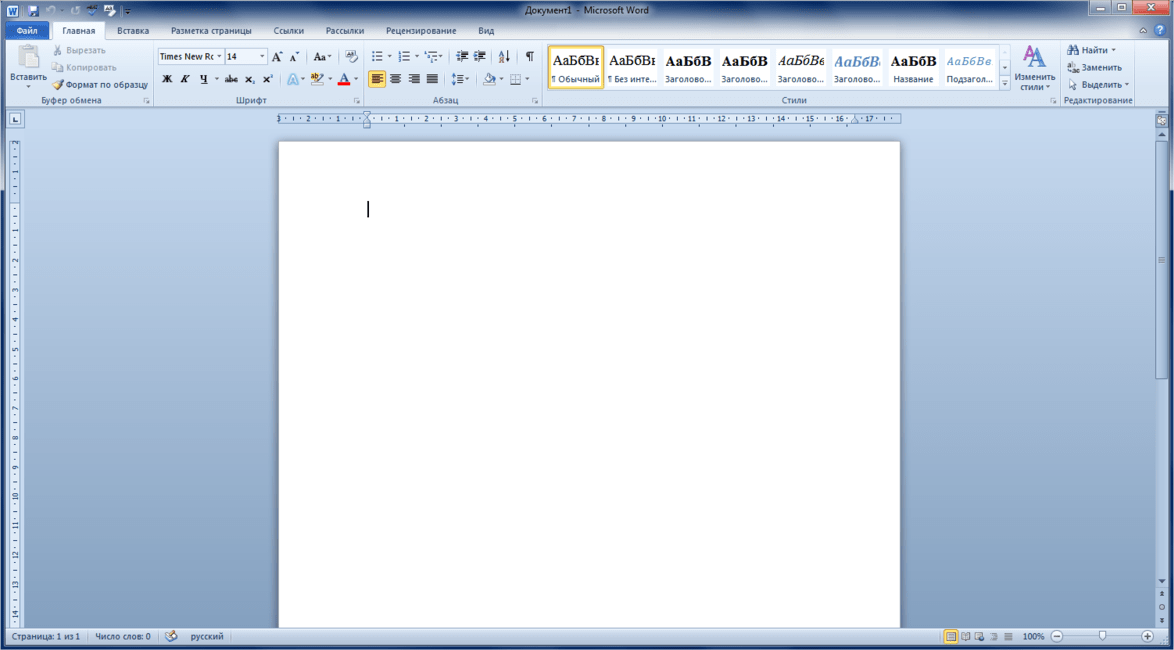
Task: Expand the line spacing dropdown
Action: coord(466,79)
